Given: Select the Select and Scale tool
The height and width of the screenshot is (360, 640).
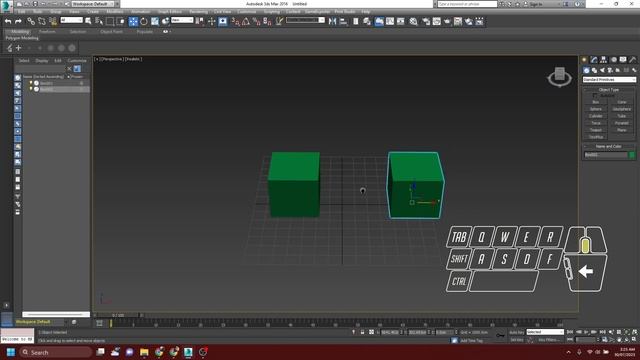Looking at the screenshot, I should point(155,21).
